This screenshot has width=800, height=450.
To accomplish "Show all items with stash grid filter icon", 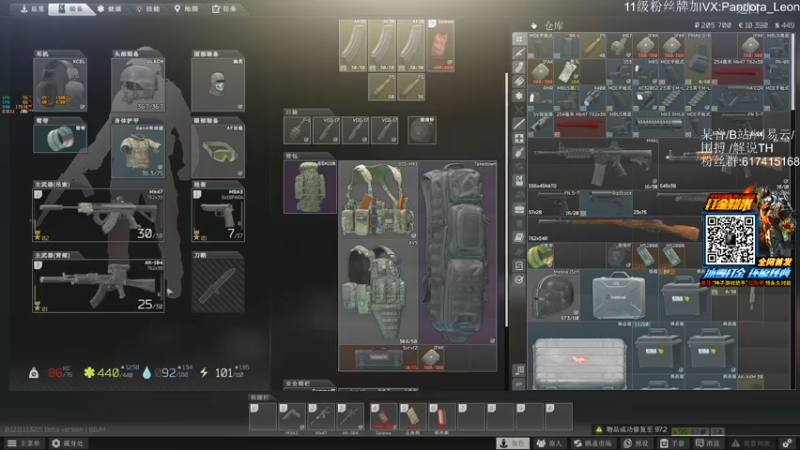I will tap(519, 39).
